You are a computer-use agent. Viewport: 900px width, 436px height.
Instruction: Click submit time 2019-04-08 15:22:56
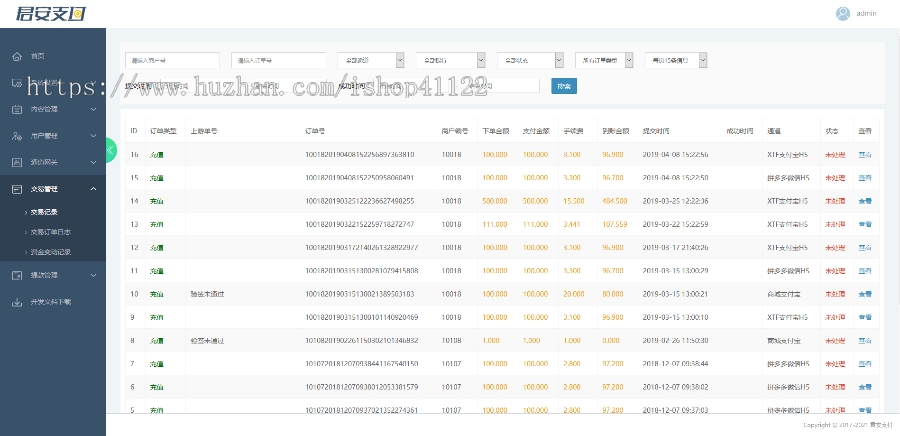pyautogui.click(x=675, y=155)
